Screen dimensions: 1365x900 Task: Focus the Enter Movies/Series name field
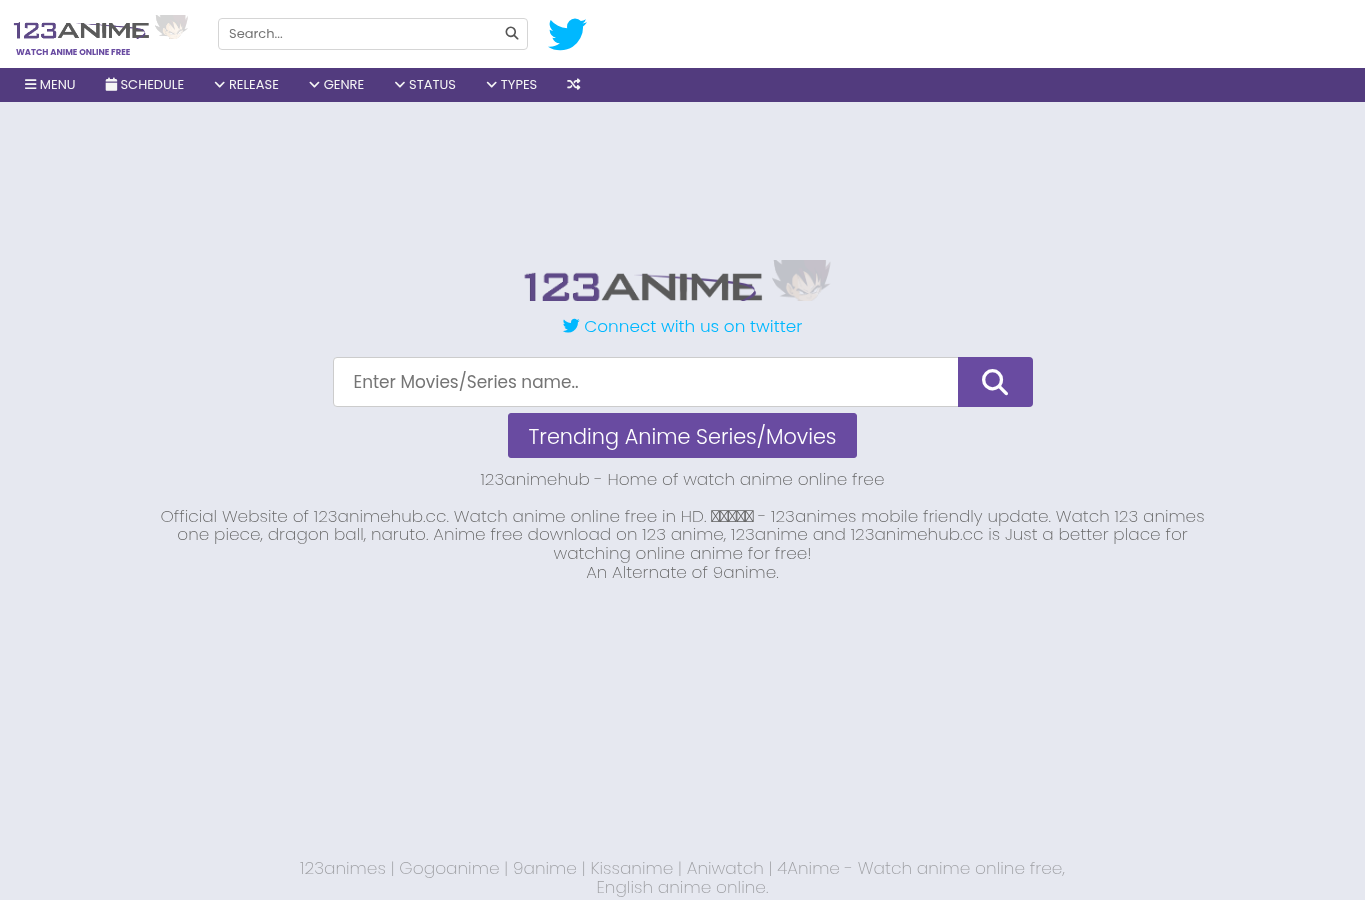coord(646,382)
